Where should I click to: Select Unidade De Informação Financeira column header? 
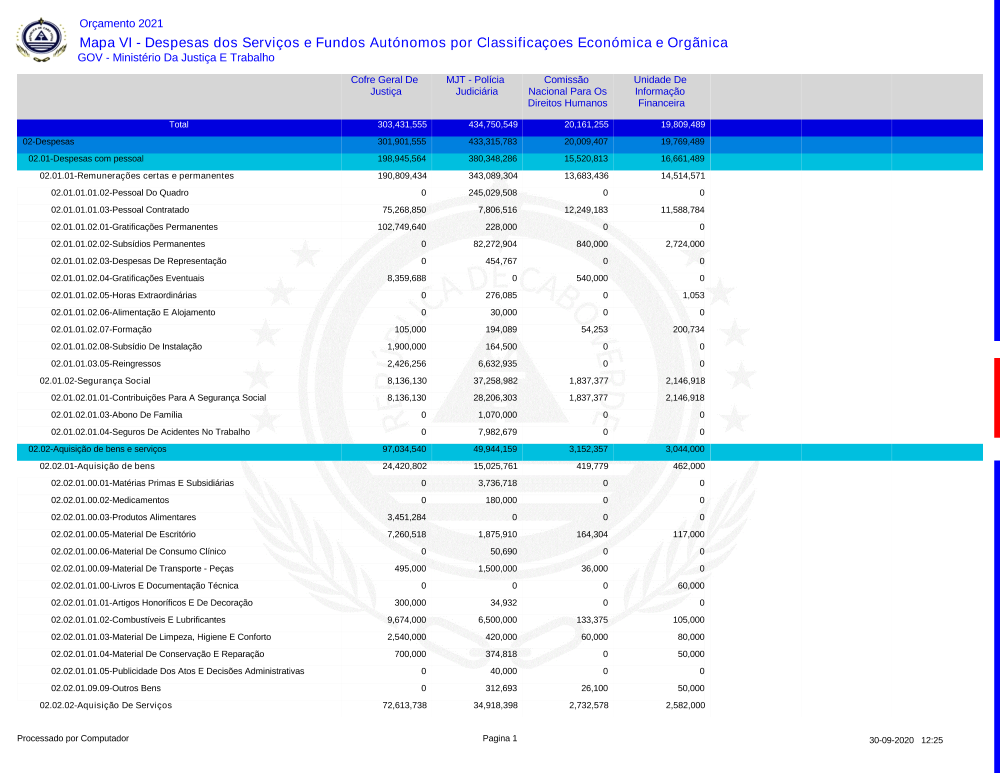coord(659,91)
